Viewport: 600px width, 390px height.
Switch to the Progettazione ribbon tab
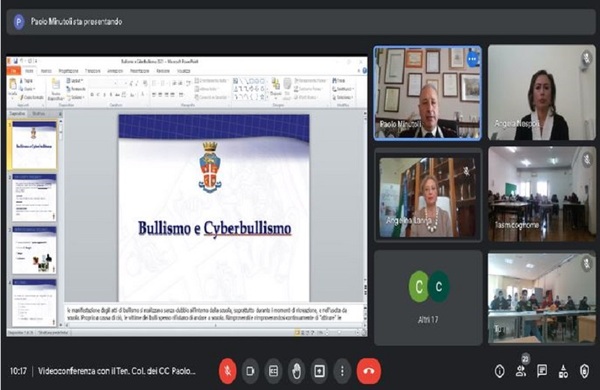[68, 71]
